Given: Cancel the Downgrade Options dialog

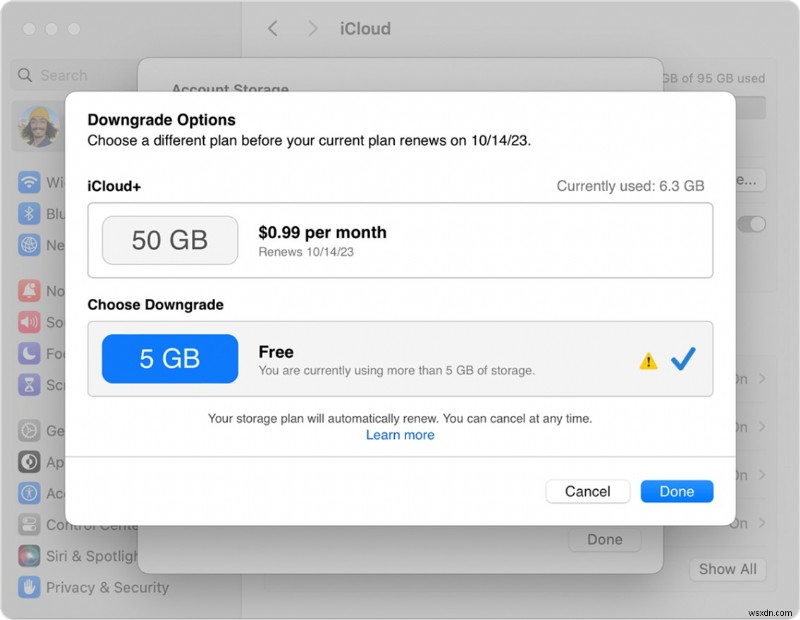Looking at the screenshot, I should pyautogui.click(x=587, y=491).
